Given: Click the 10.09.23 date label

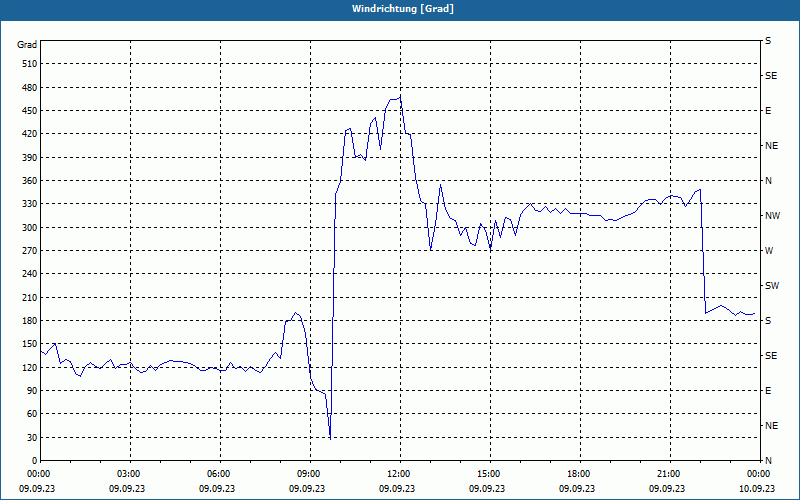Looking at the screenshot, I should click(757, 488).
